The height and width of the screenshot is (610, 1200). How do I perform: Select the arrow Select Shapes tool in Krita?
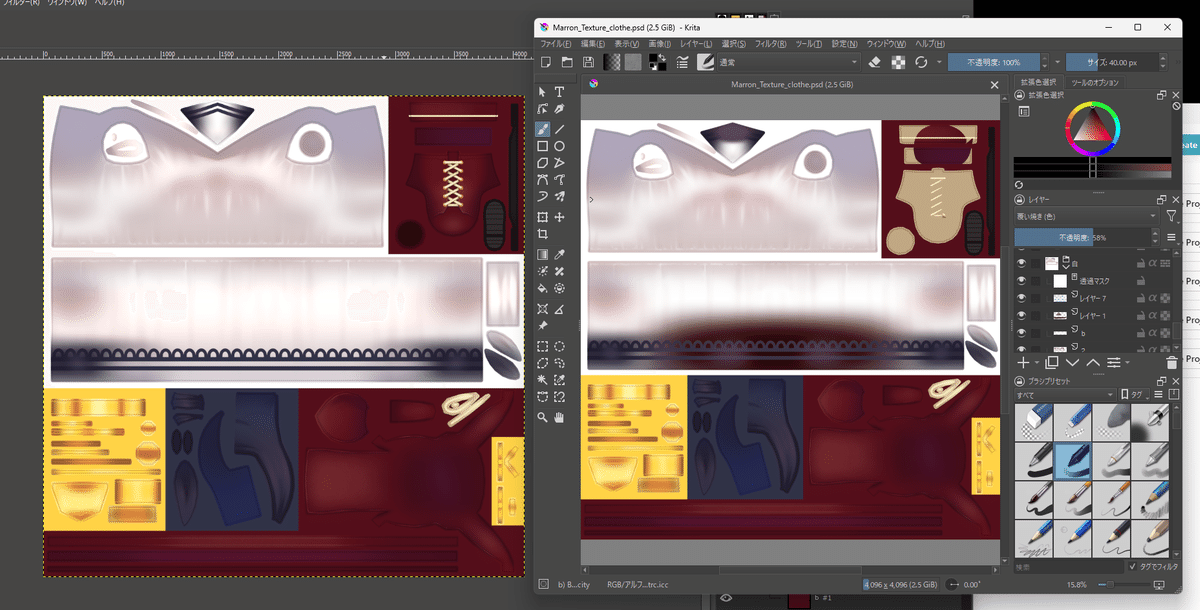(542, 92)
